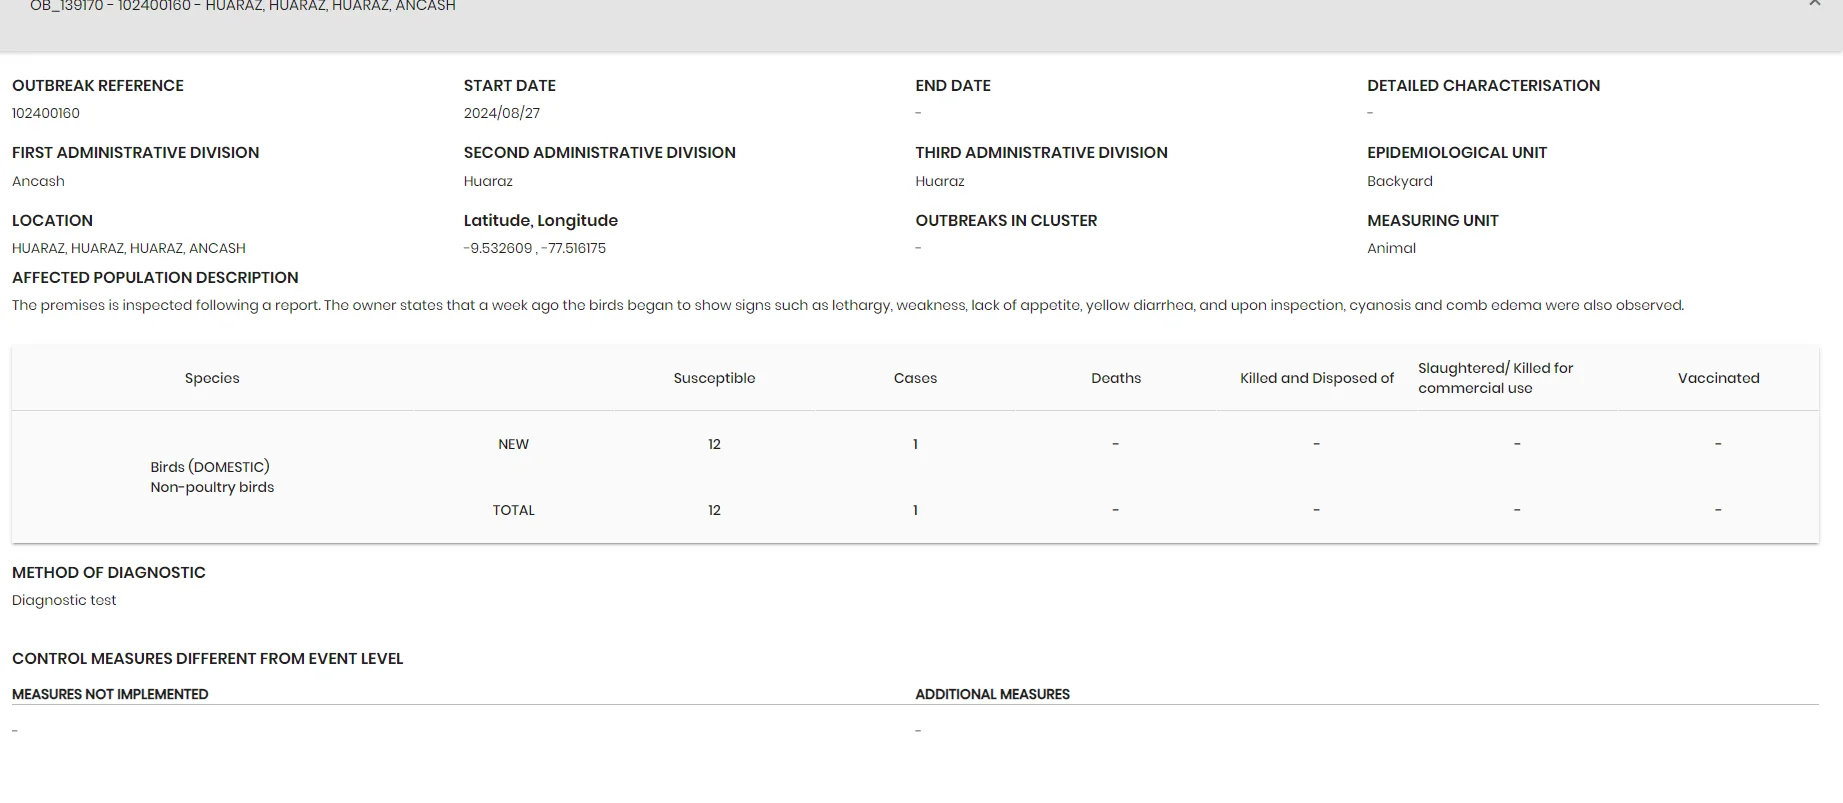Click the Cases column header
This screenshot has width=1843, height=803.
click(915, 378)
